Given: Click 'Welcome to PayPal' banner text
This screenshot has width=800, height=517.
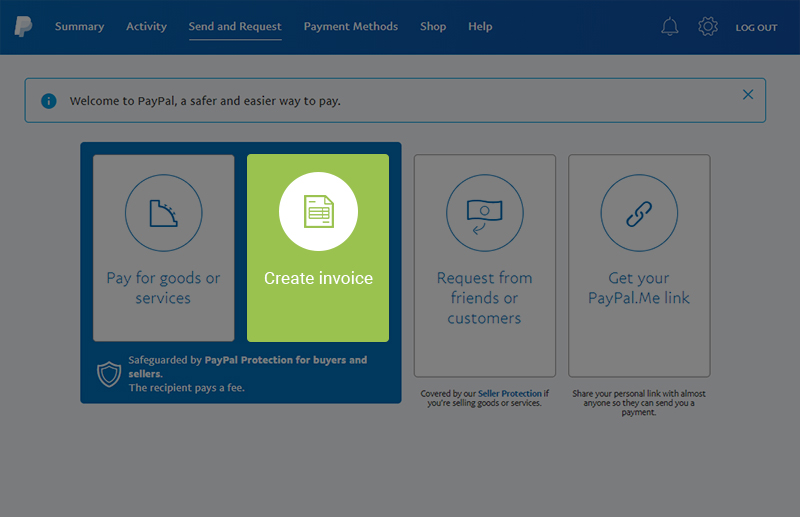Looking at the screenshot, I should coord(205,101).
